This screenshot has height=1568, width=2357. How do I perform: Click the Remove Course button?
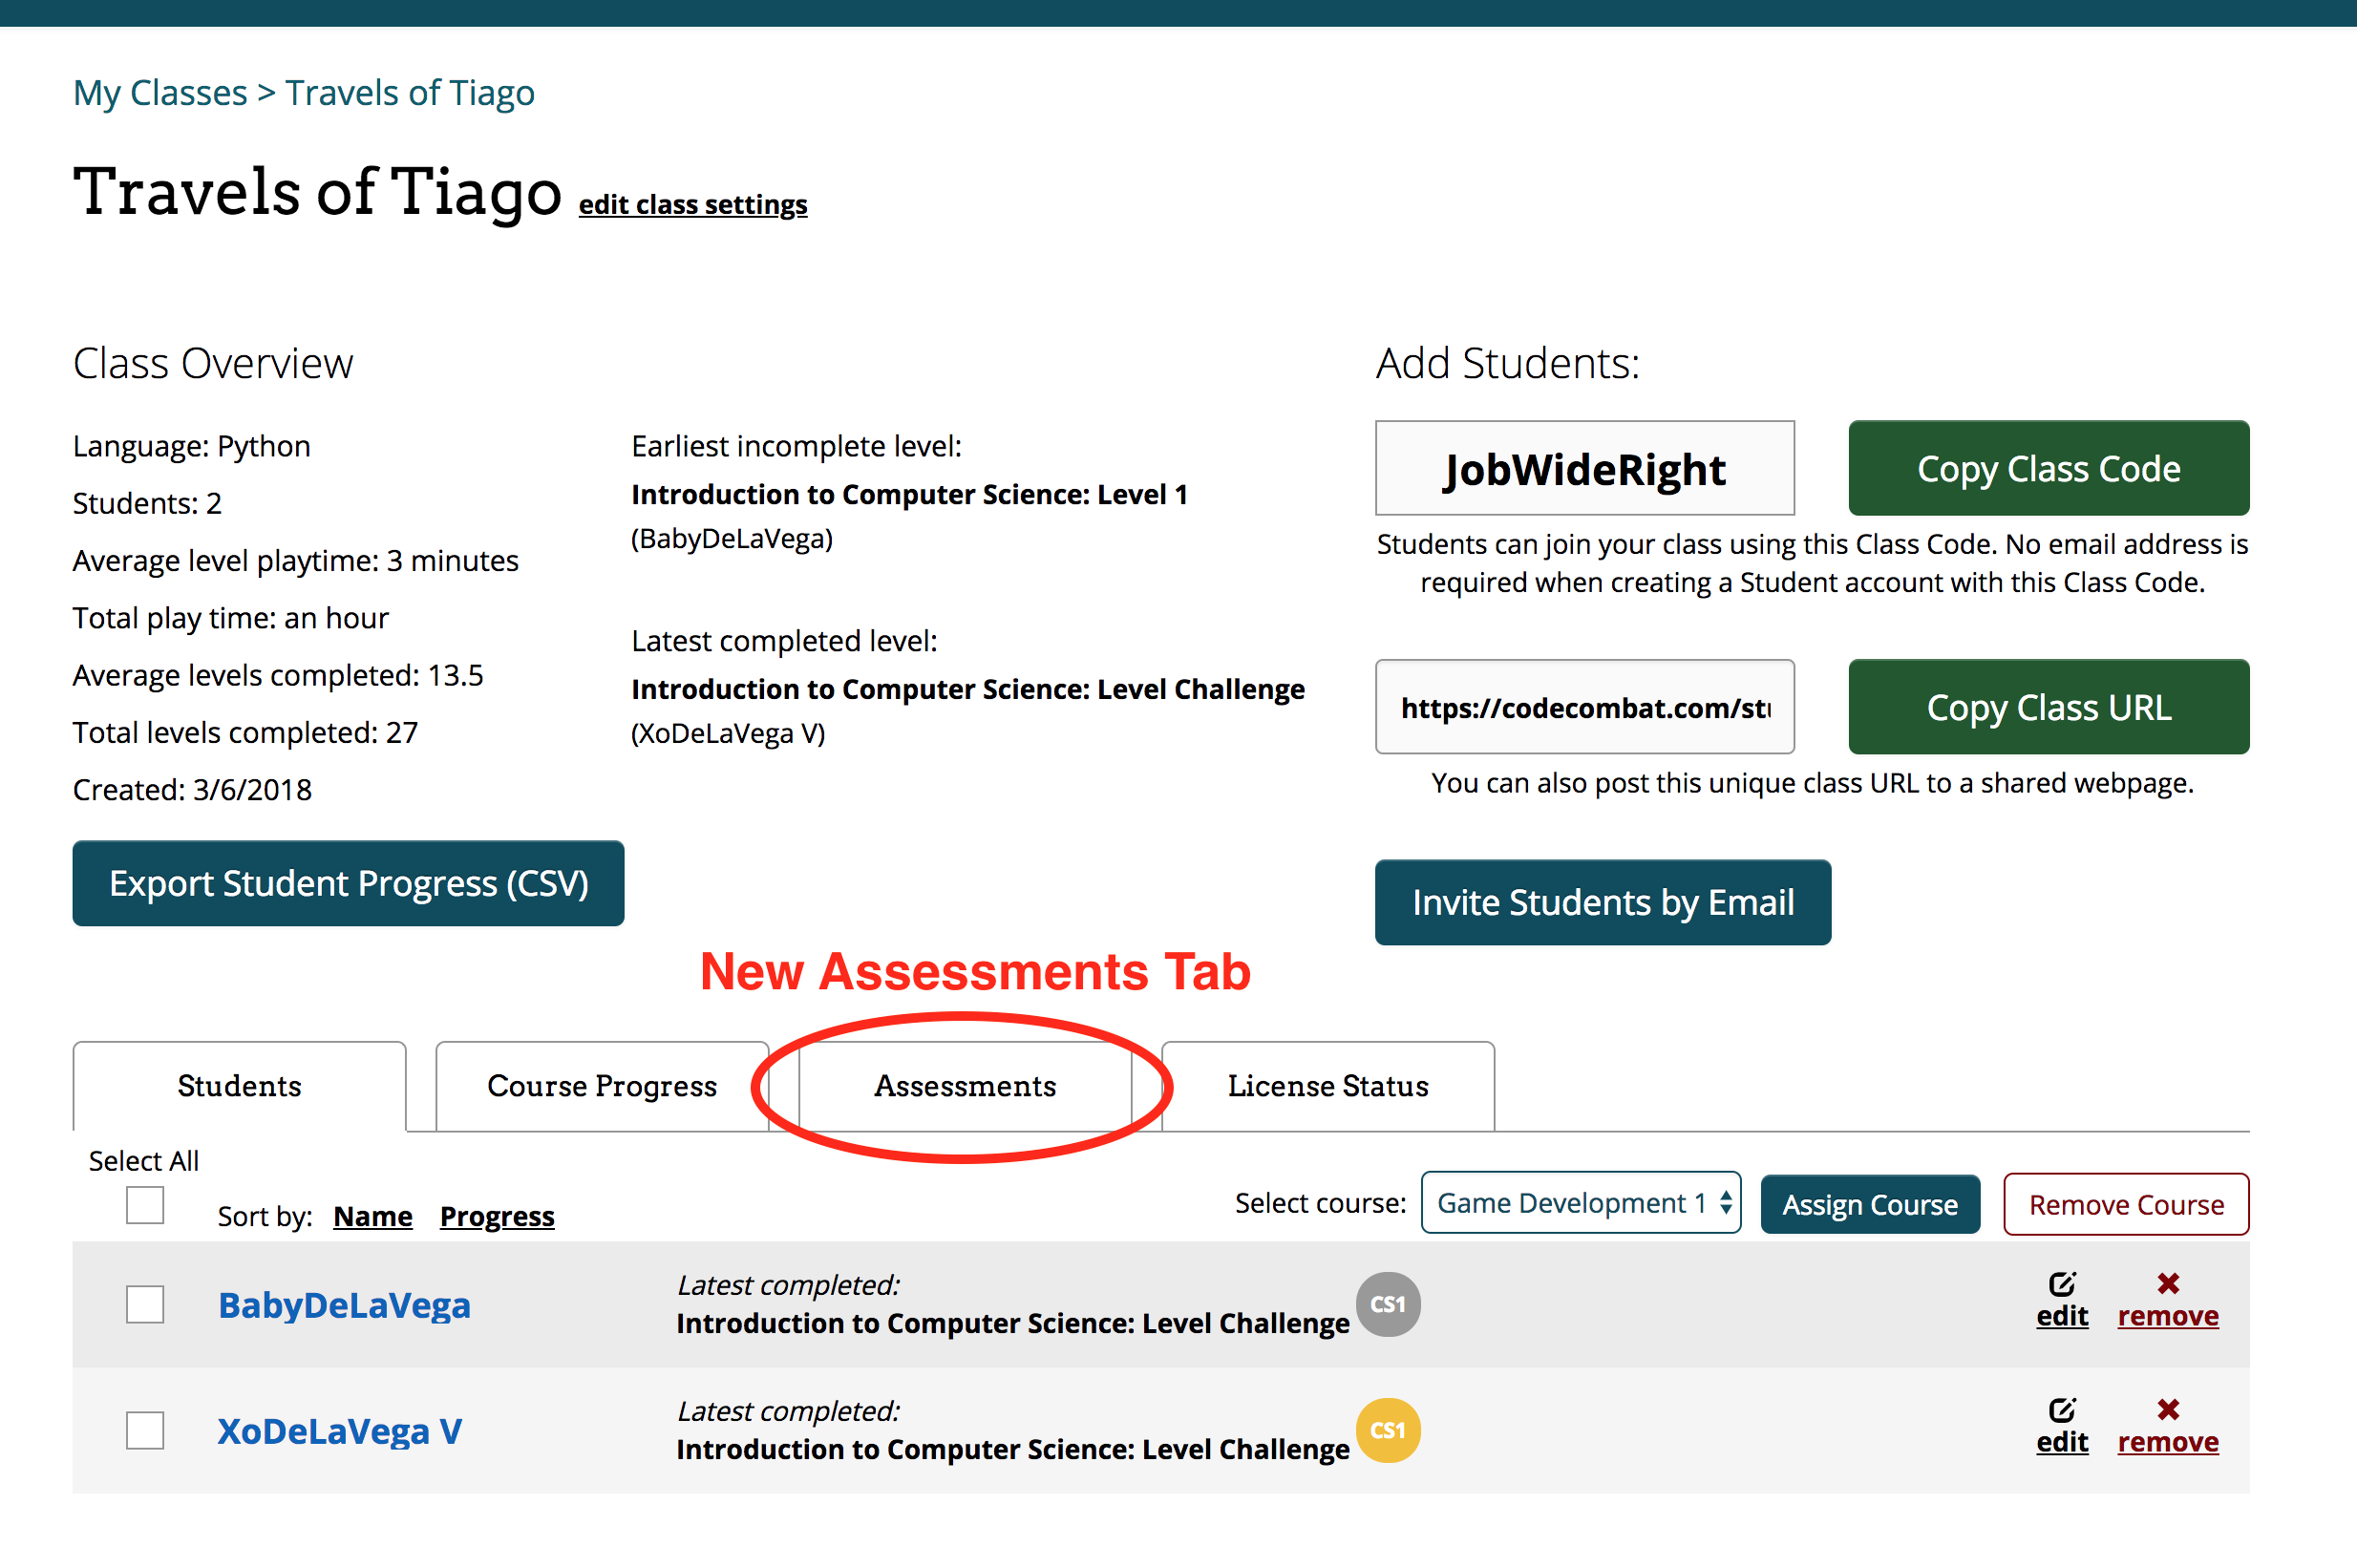pos(2125,1204)
